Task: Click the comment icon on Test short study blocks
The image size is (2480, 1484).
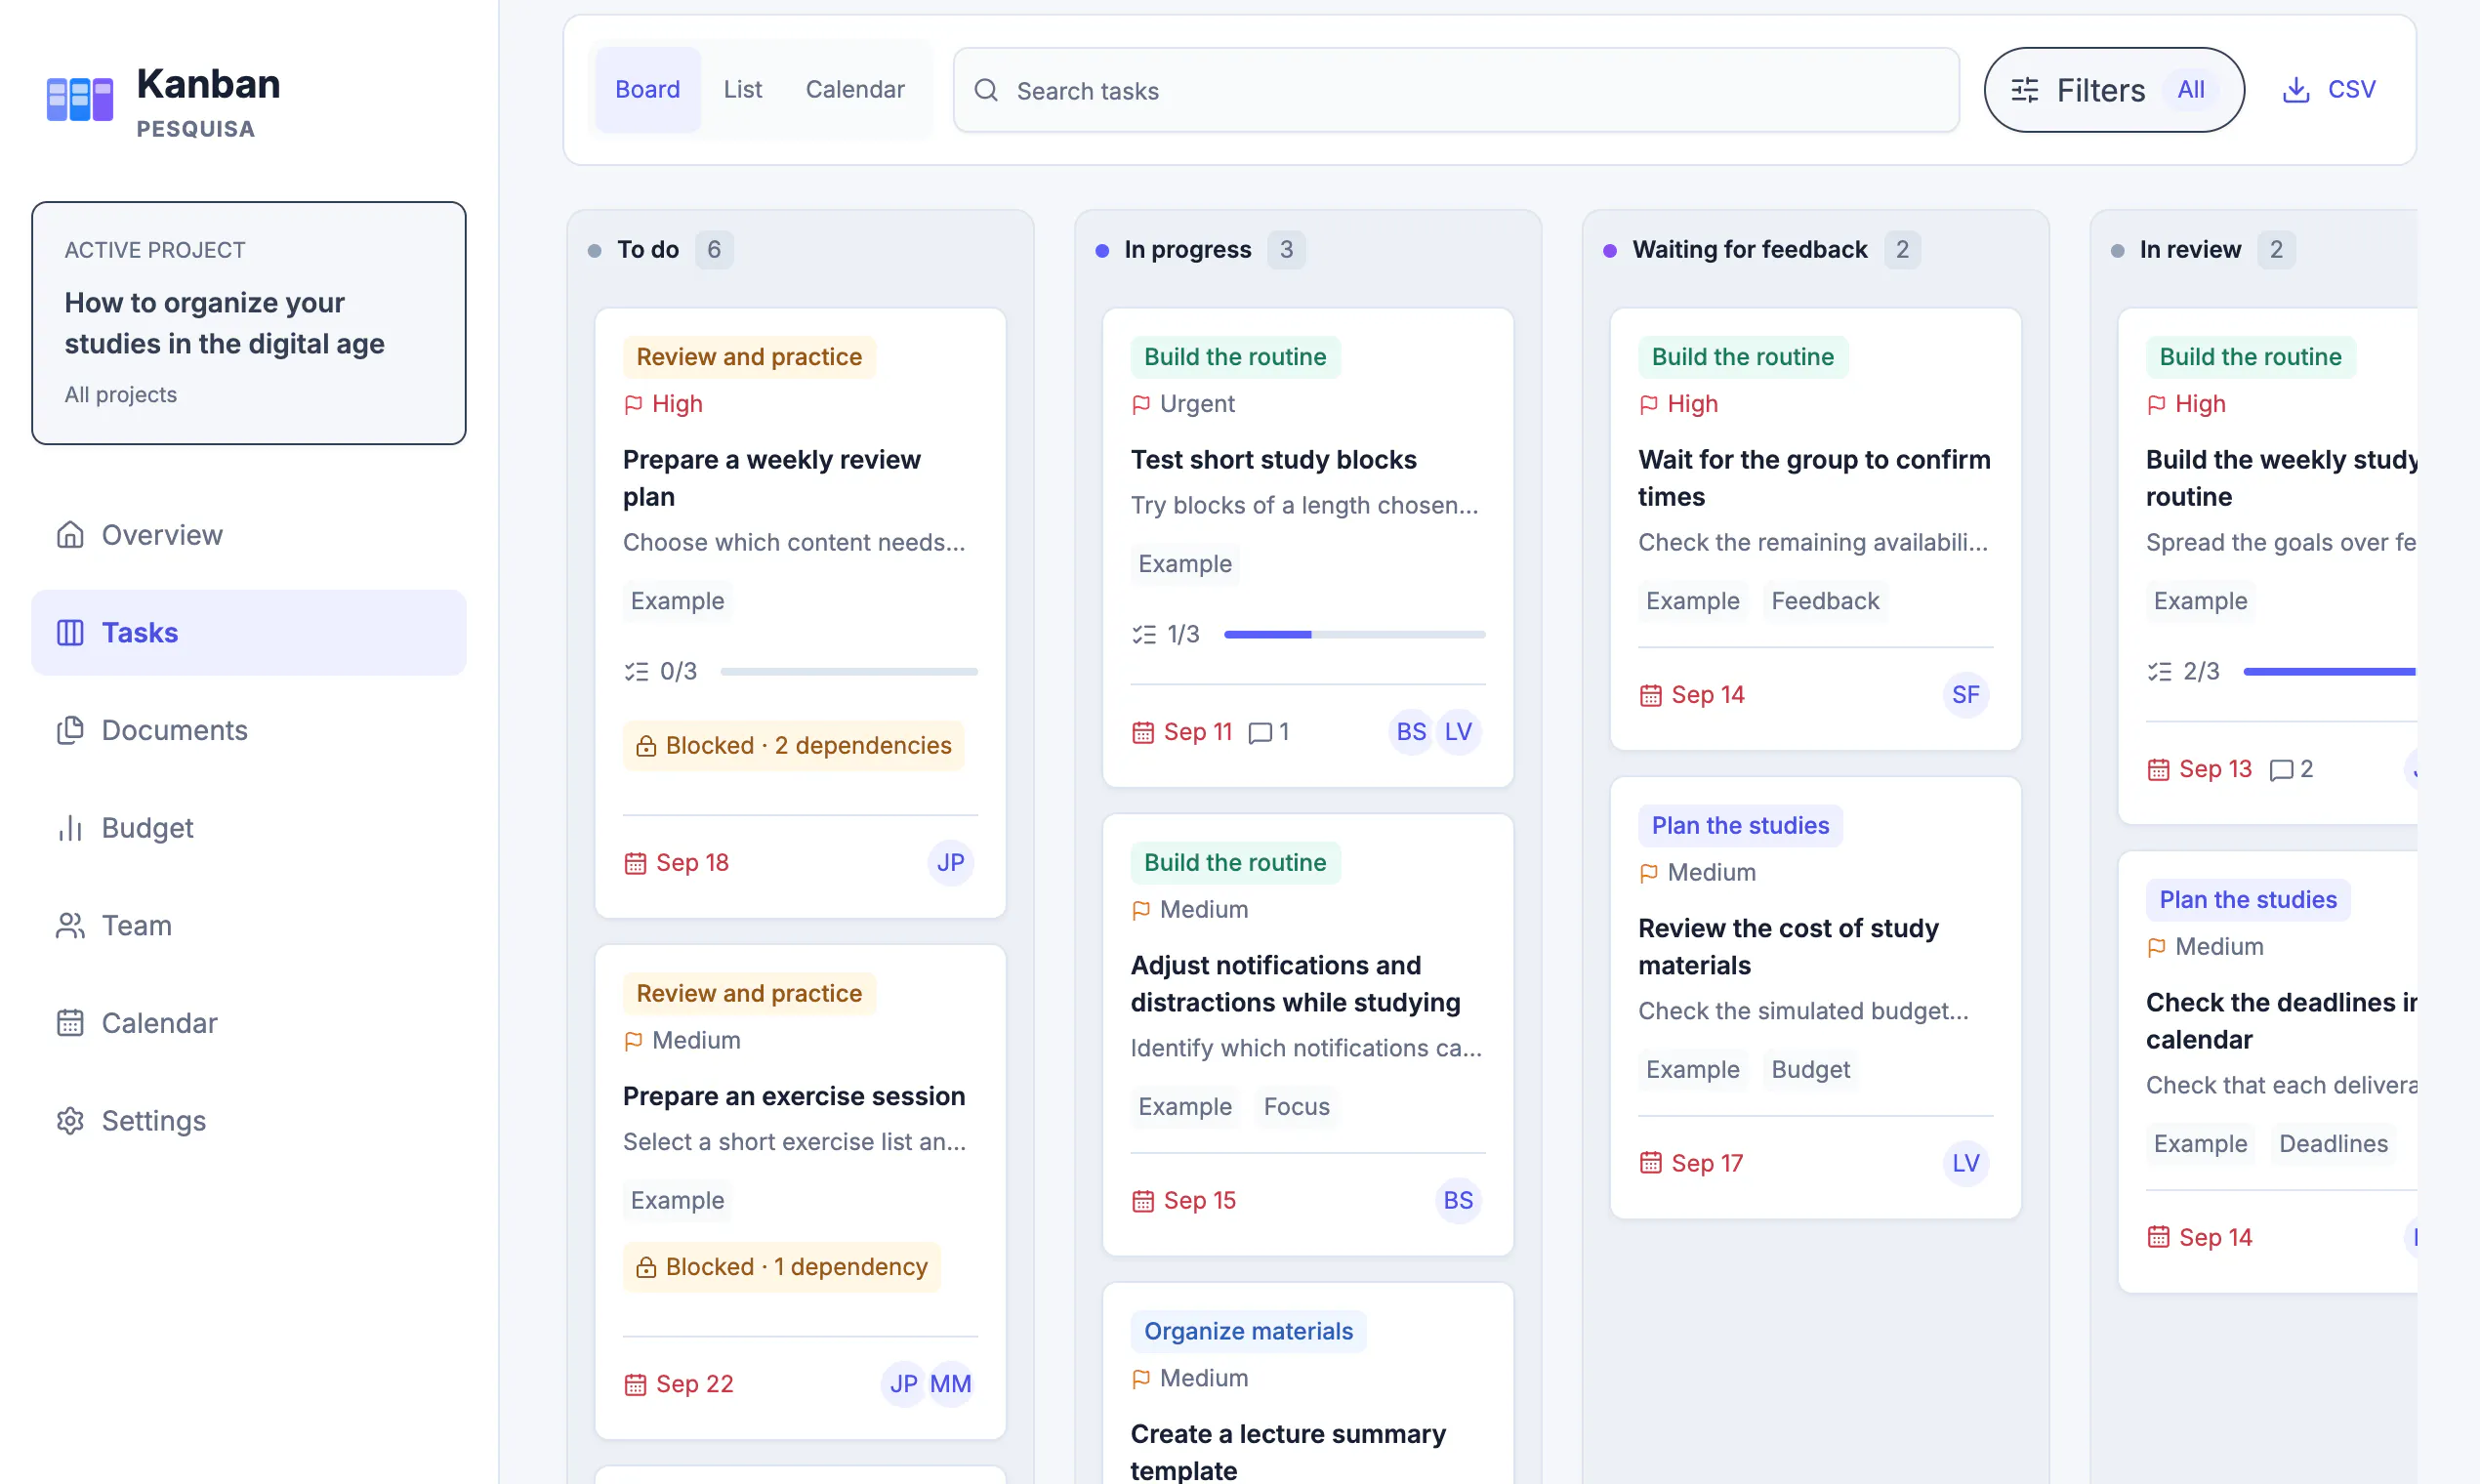Action: tap(1260, 733)
